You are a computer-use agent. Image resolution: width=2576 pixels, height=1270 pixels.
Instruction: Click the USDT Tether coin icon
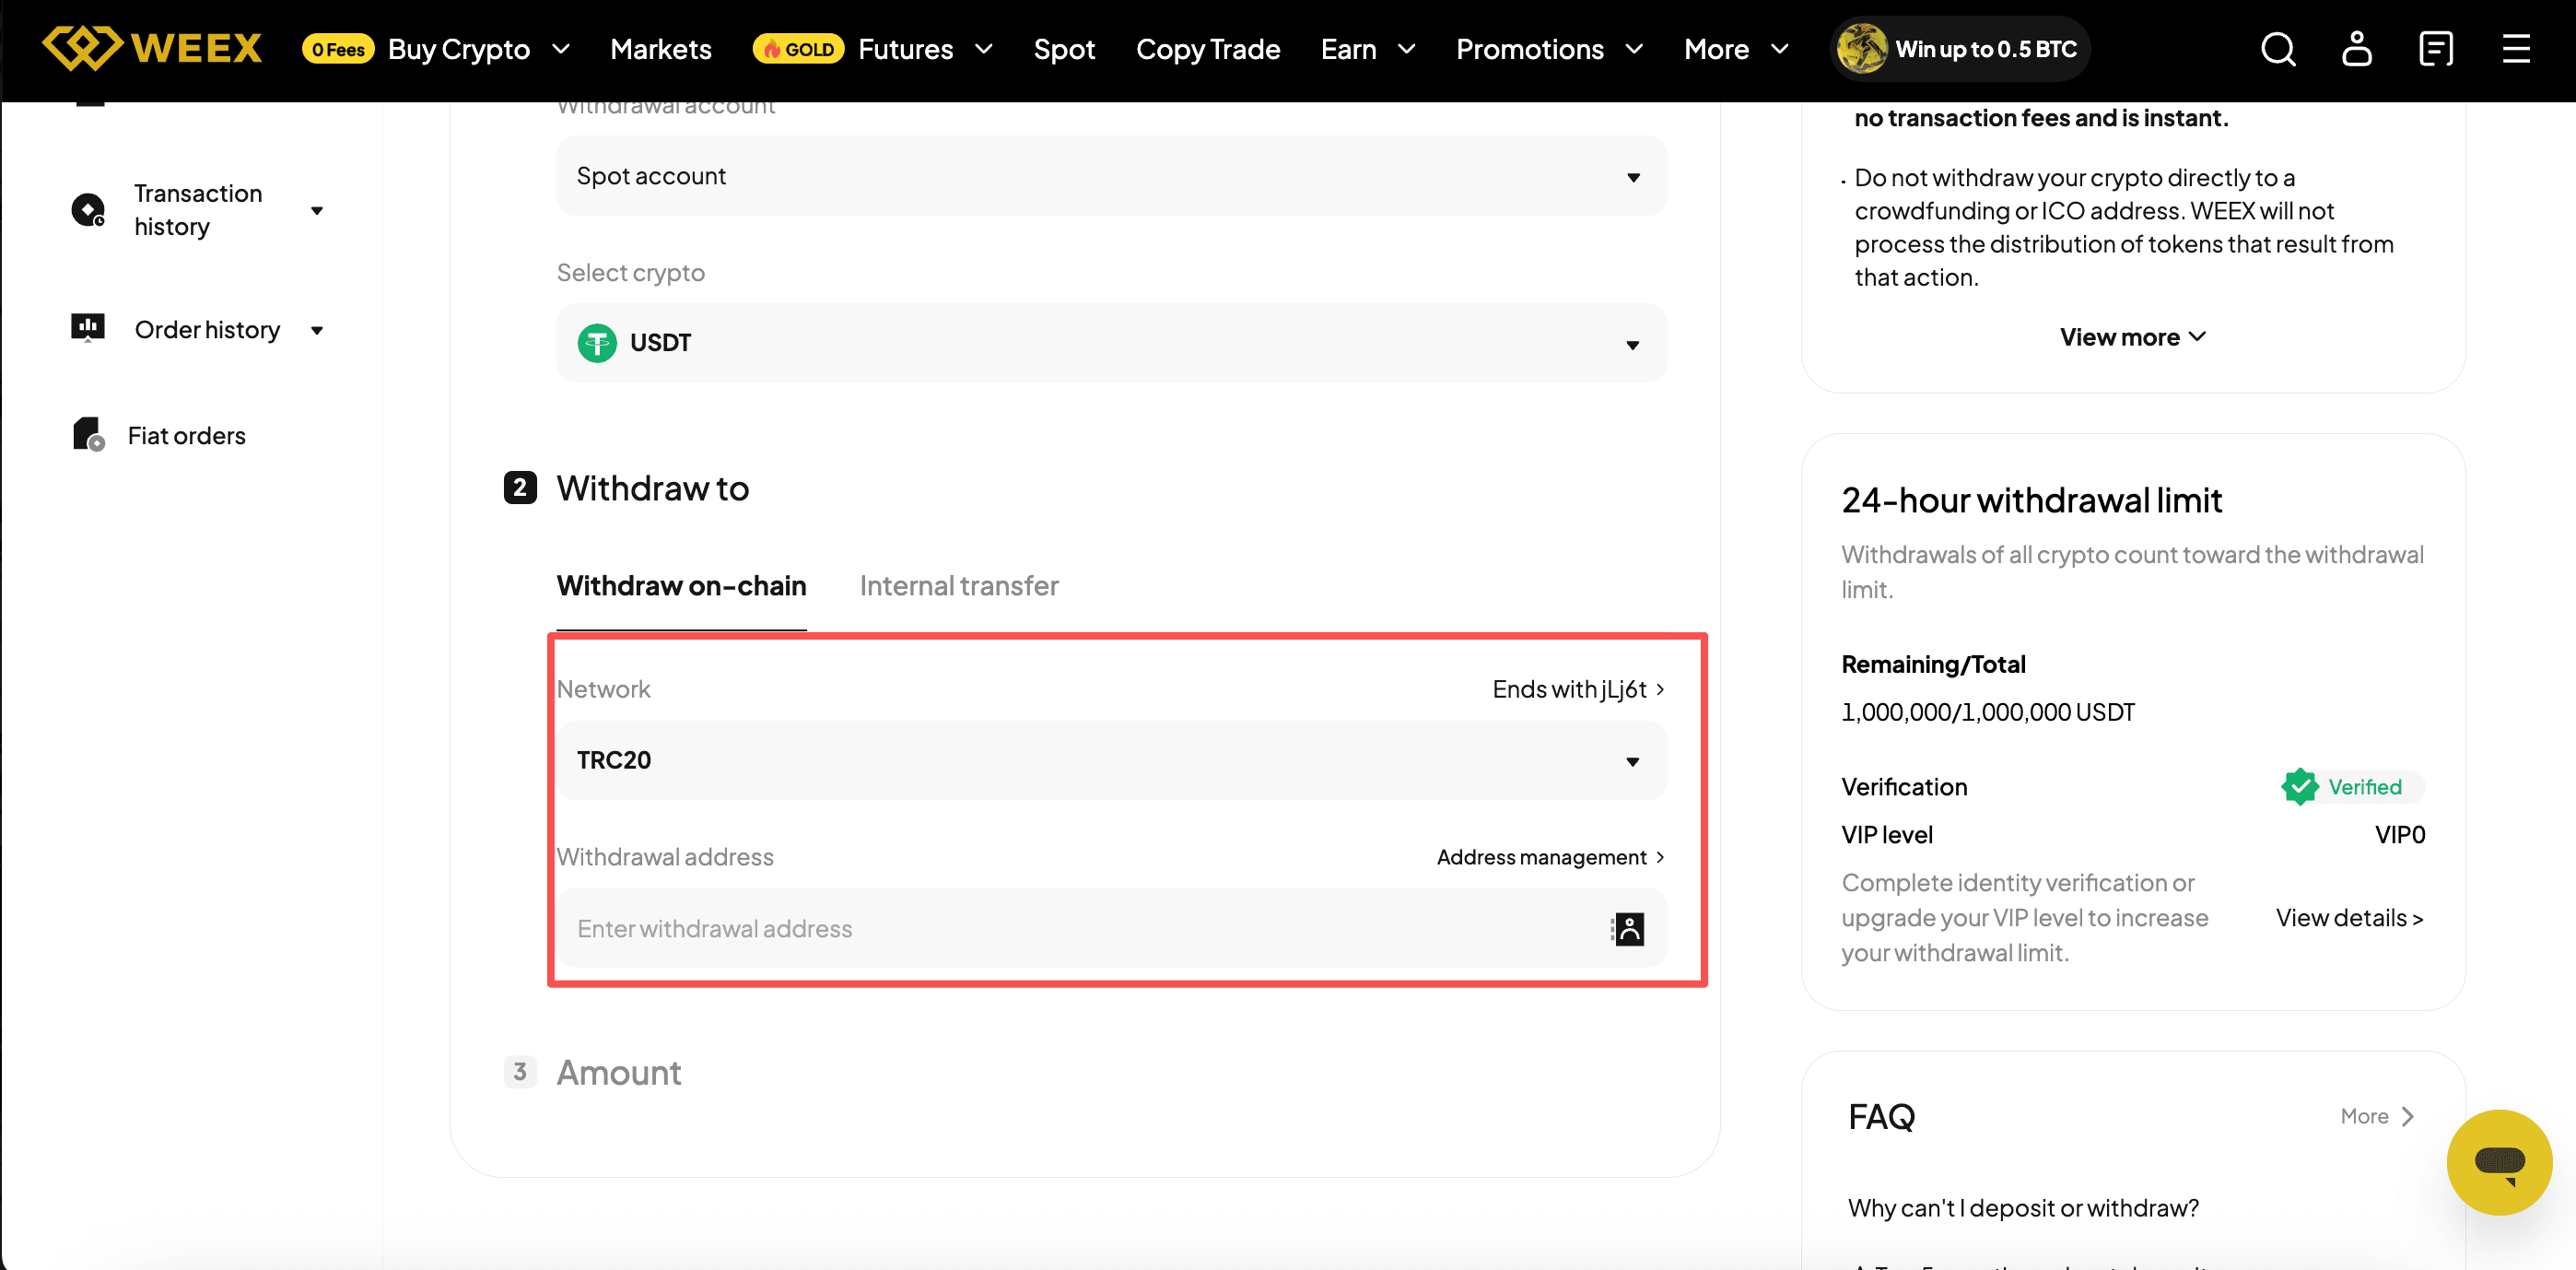(x=597, y=343)
